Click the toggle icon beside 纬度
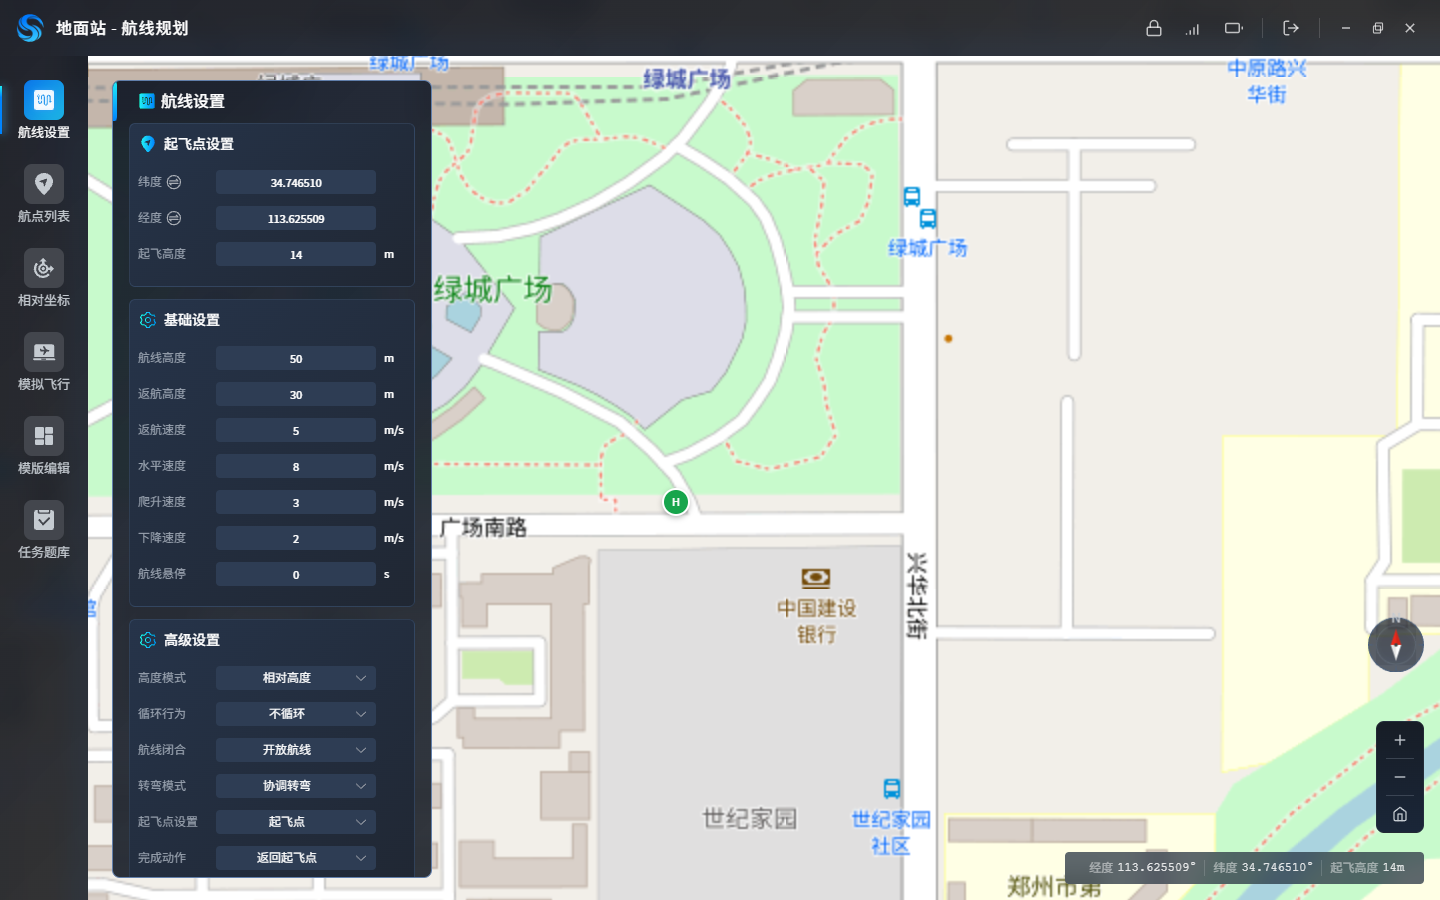The height and width of the screenshot is (900, 1440). click(174, 182)
